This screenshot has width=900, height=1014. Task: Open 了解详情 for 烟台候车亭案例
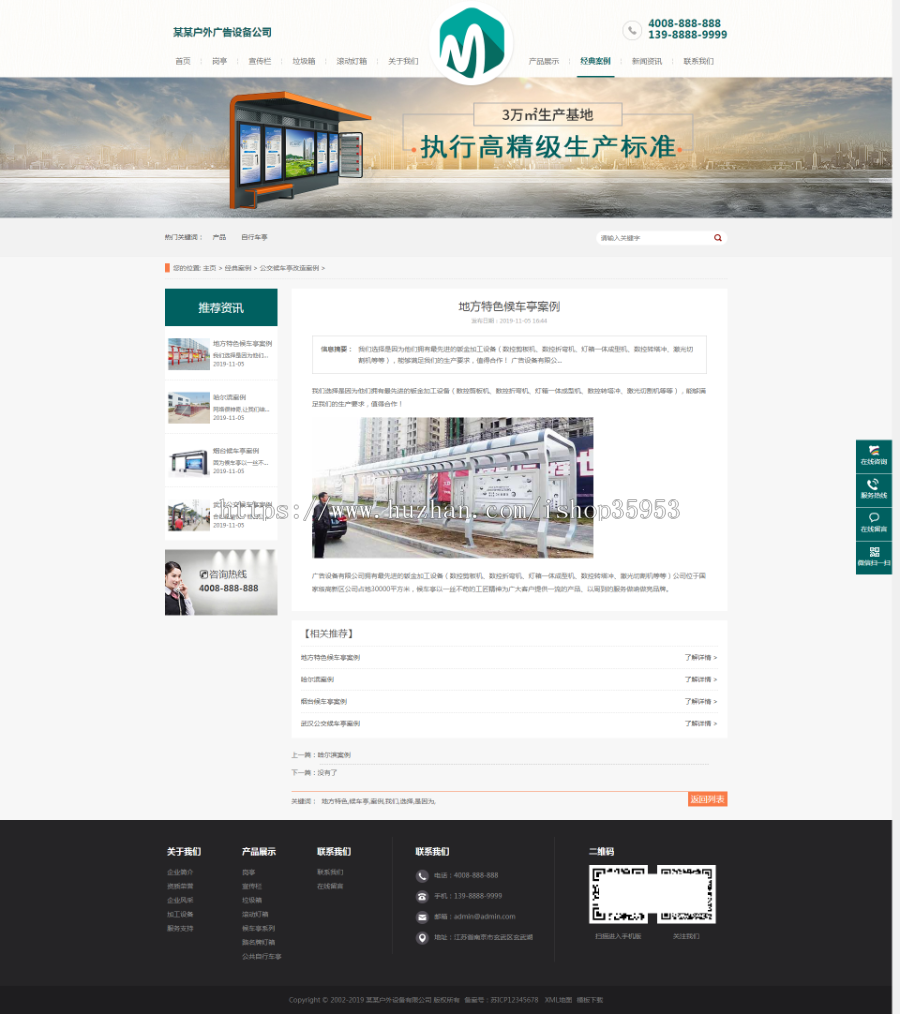700,701
